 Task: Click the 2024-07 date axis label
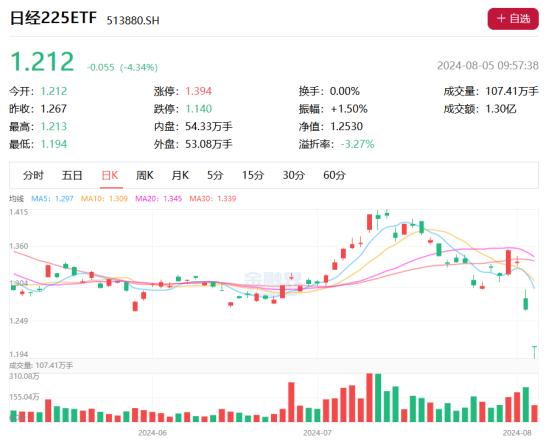[317, 433]
